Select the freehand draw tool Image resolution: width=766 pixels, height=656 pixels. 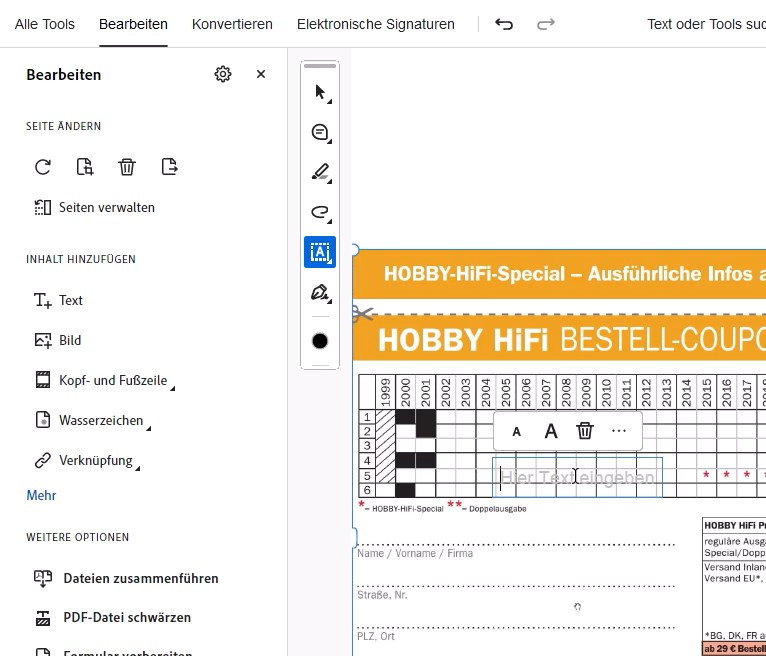320,212
